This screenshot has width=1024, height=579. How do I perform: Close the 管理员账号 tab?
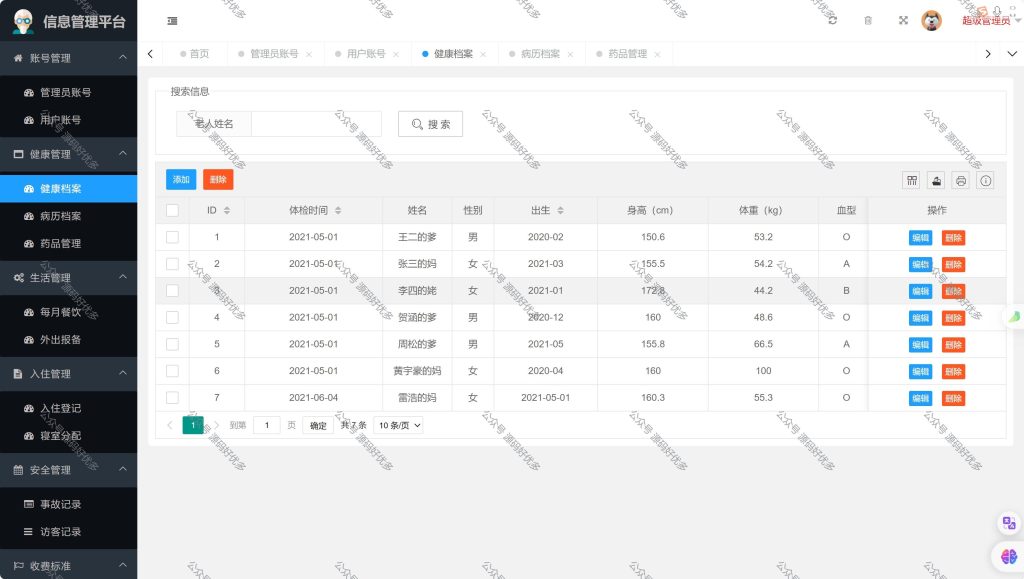(x=309, y=54)
